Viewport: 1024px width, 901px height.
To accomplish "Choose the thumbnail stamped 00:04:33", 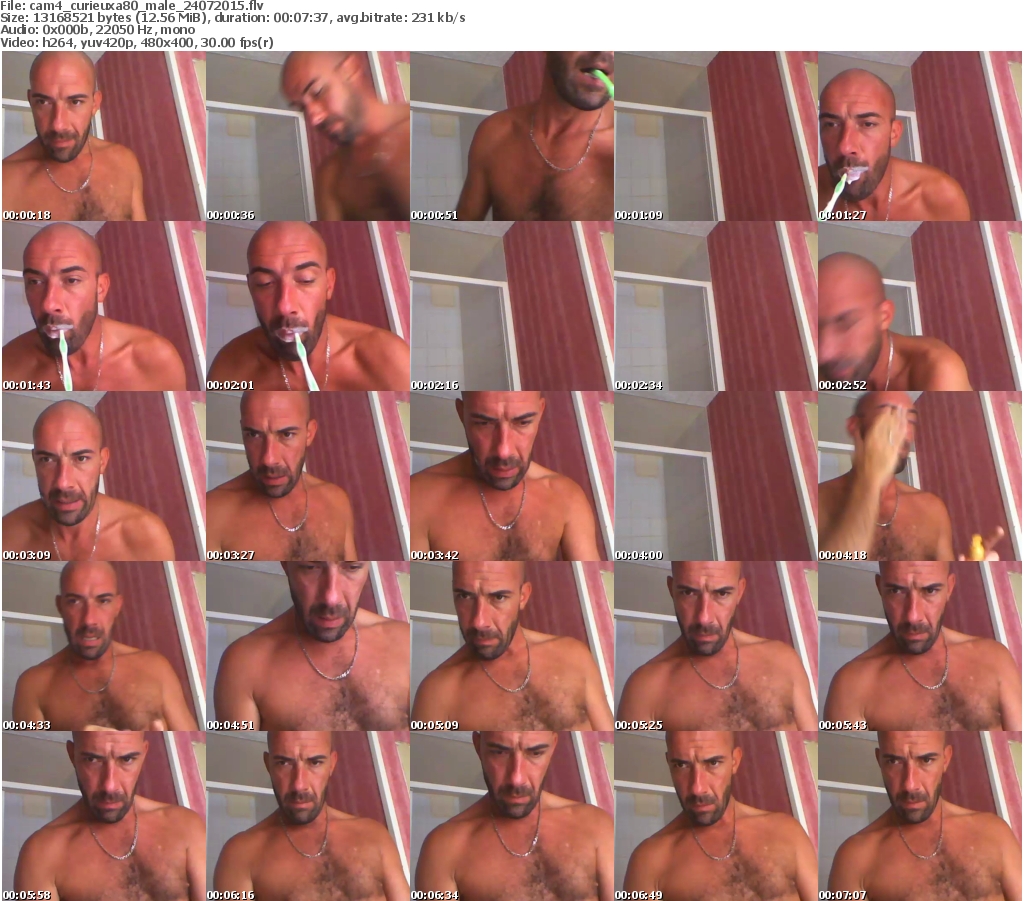I will [x=104, y=646].
